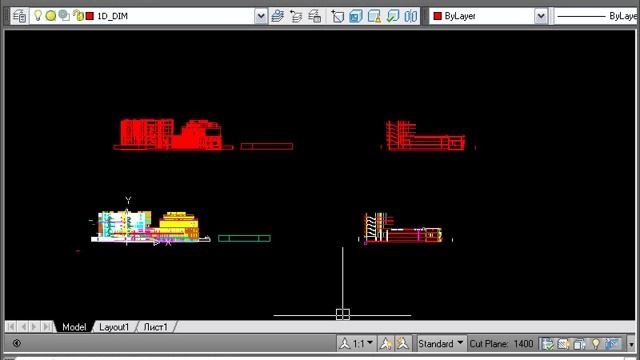Toggle automatic annotation scale icon
The image size is (640, 360).
pos(403,344)
